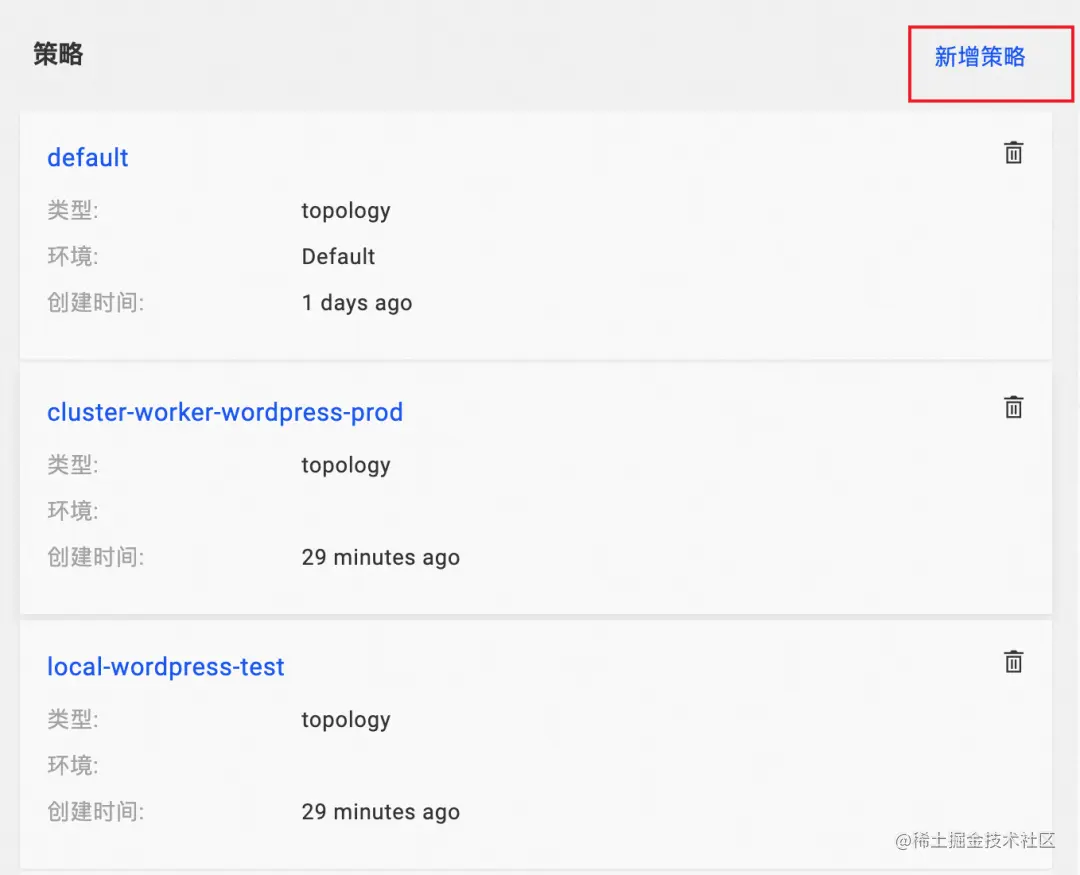The image size is (1080, 875).
Task: Click the 新增策略 link
Action: coord(979,57)
